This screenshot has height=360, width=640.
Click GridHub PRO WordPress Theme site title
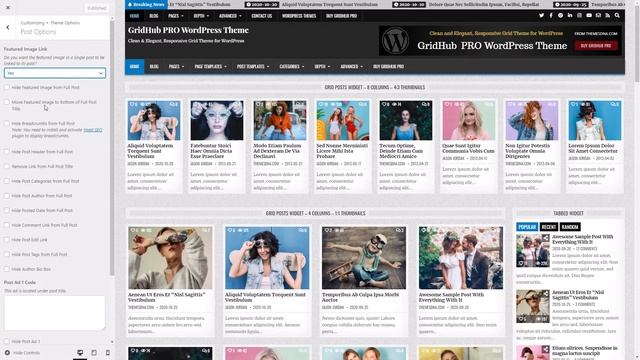(x=188, y=30)
